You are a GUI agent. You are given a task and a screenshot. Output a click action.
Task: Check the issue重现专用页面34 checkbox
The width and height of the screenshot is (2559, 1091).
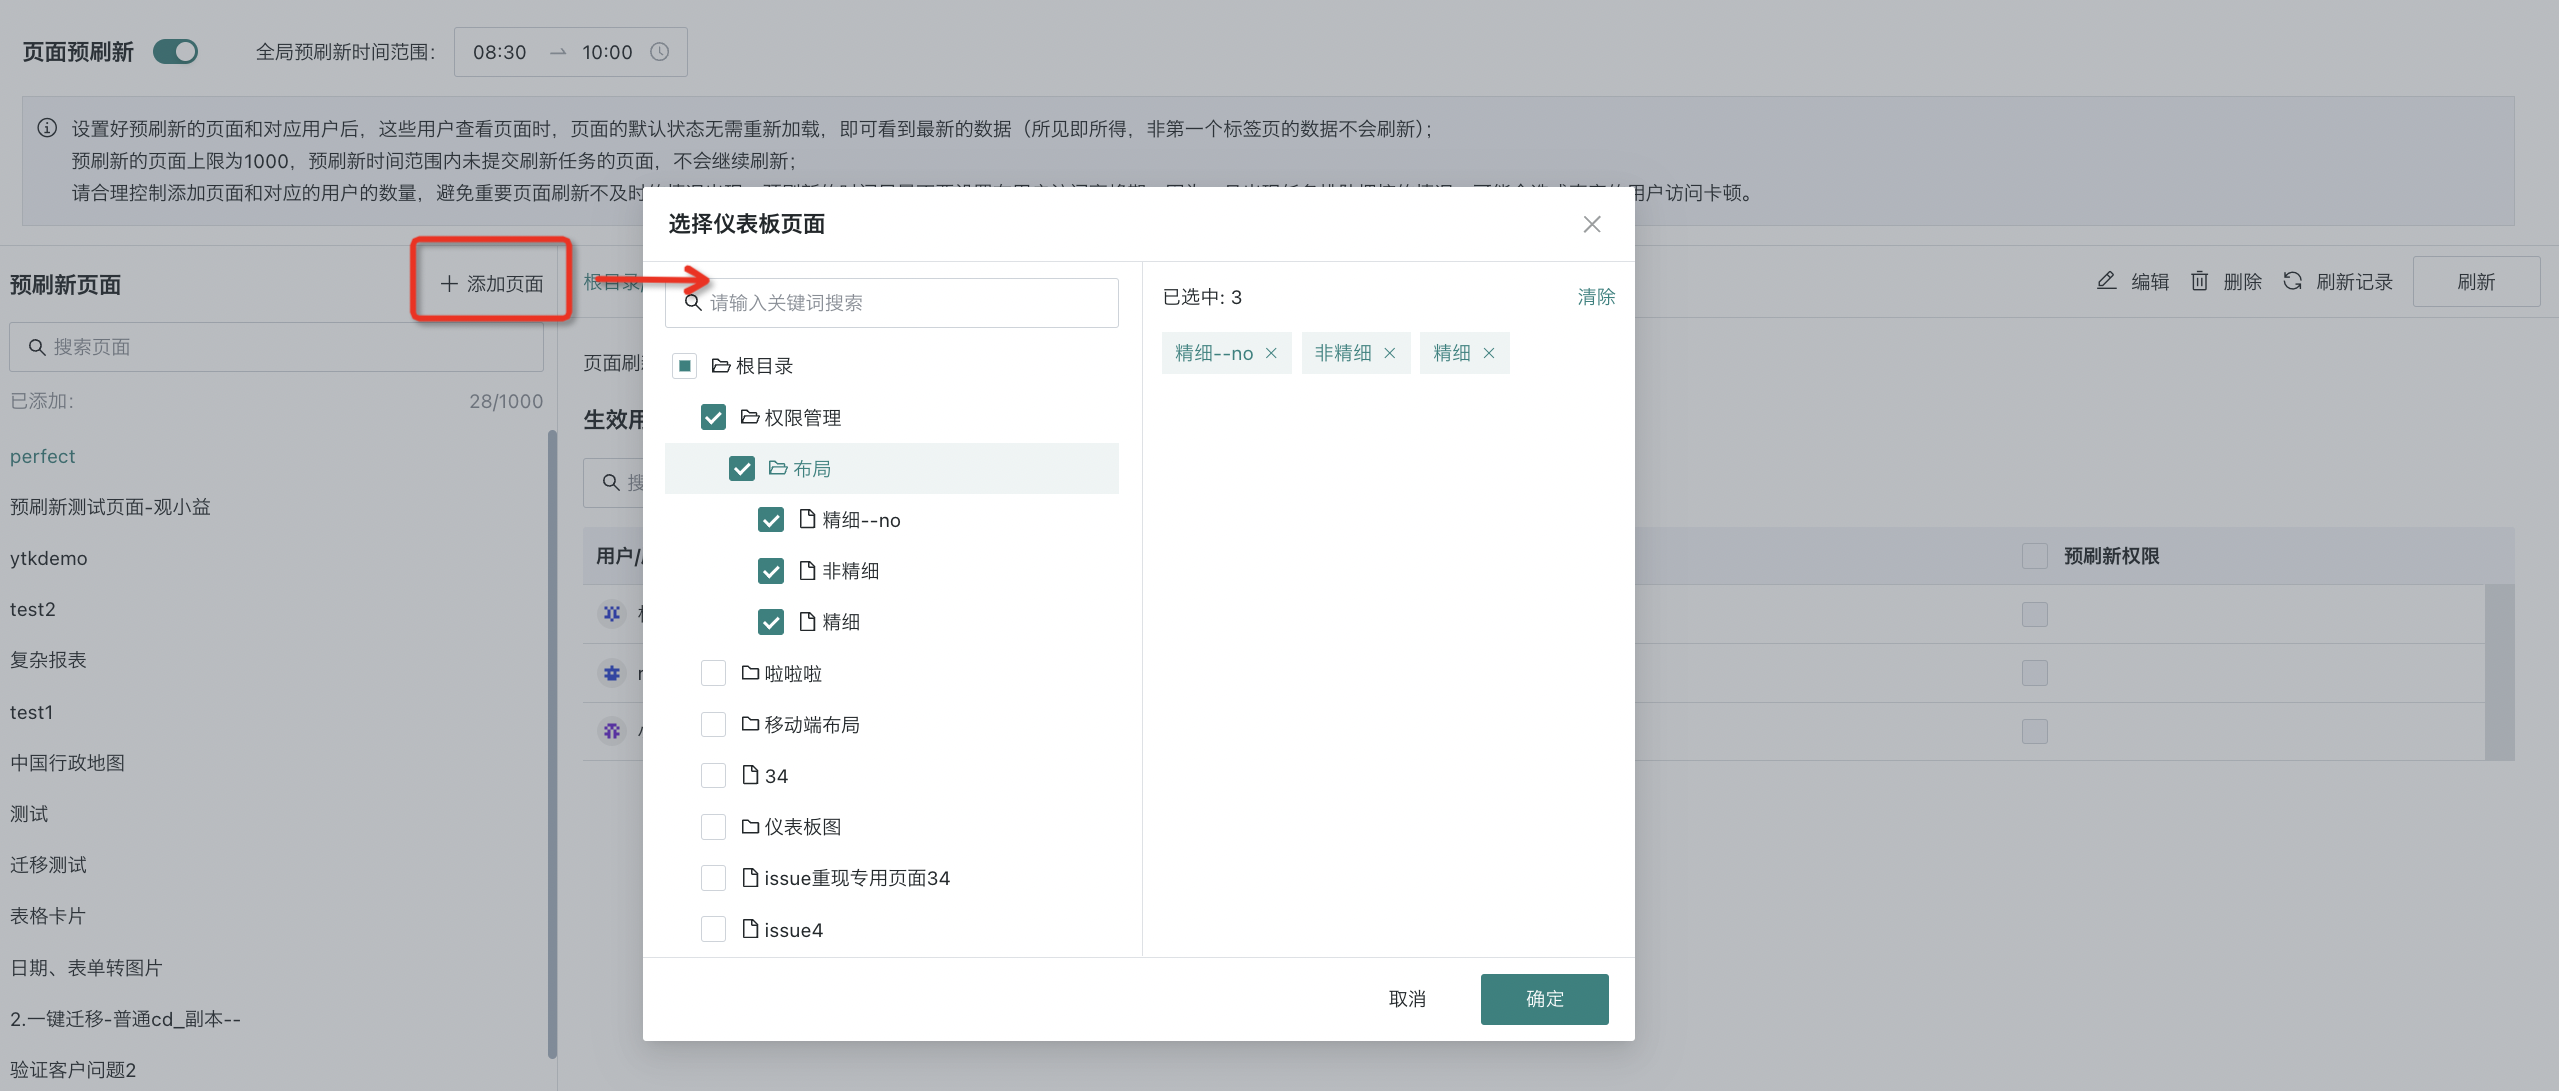[713, 877]
